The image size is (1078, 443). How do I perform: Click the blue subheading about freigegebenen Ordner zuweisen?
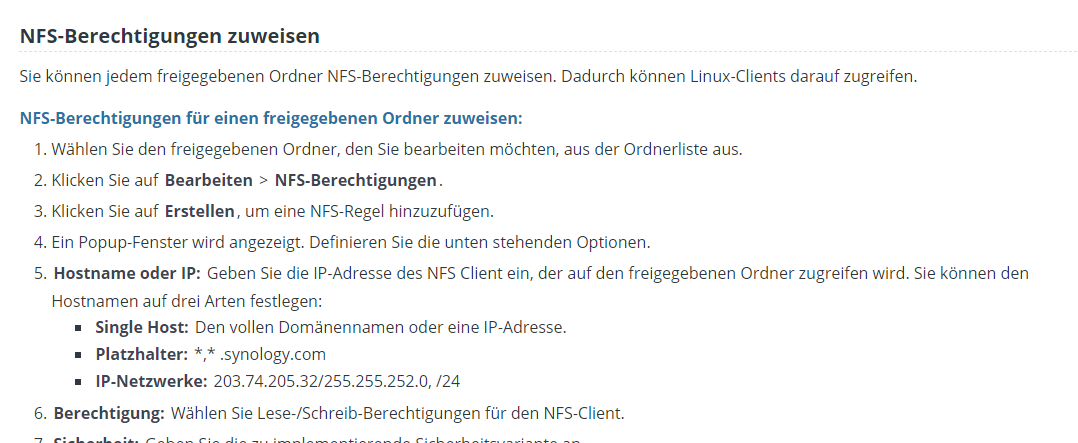[x=270, y=118]
